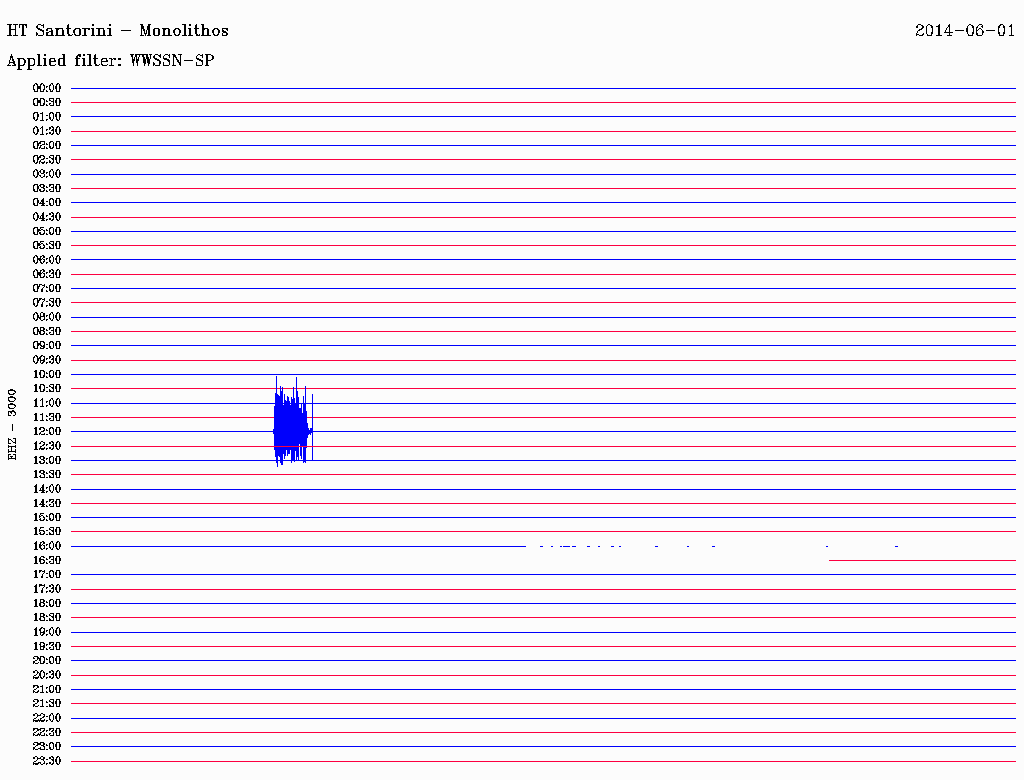1024x780 pixels.
Task: Select the 22:30 time label
Action: point(47,732)
